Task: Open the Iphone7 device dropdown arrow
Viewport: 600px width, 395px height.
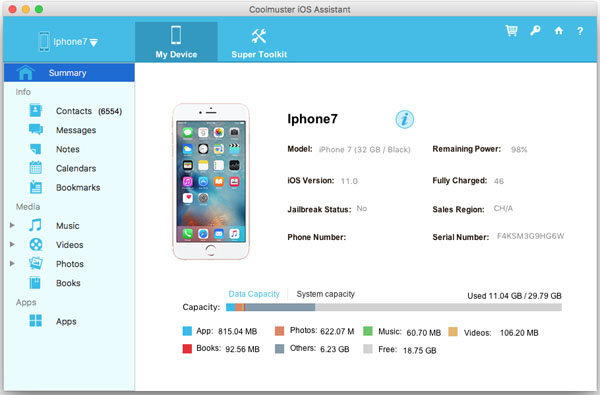Action: pyautogui.click(x=94, y=42)
